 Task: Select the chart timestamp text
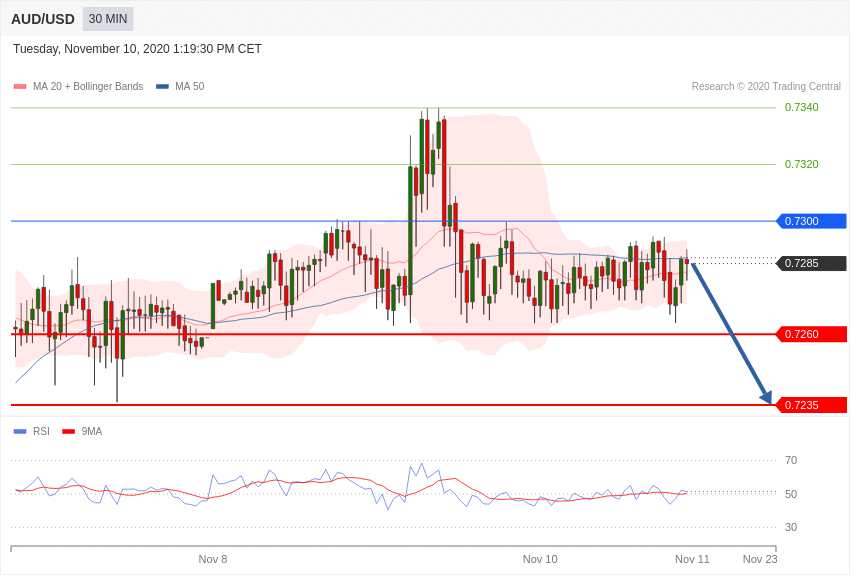(137, 49)
